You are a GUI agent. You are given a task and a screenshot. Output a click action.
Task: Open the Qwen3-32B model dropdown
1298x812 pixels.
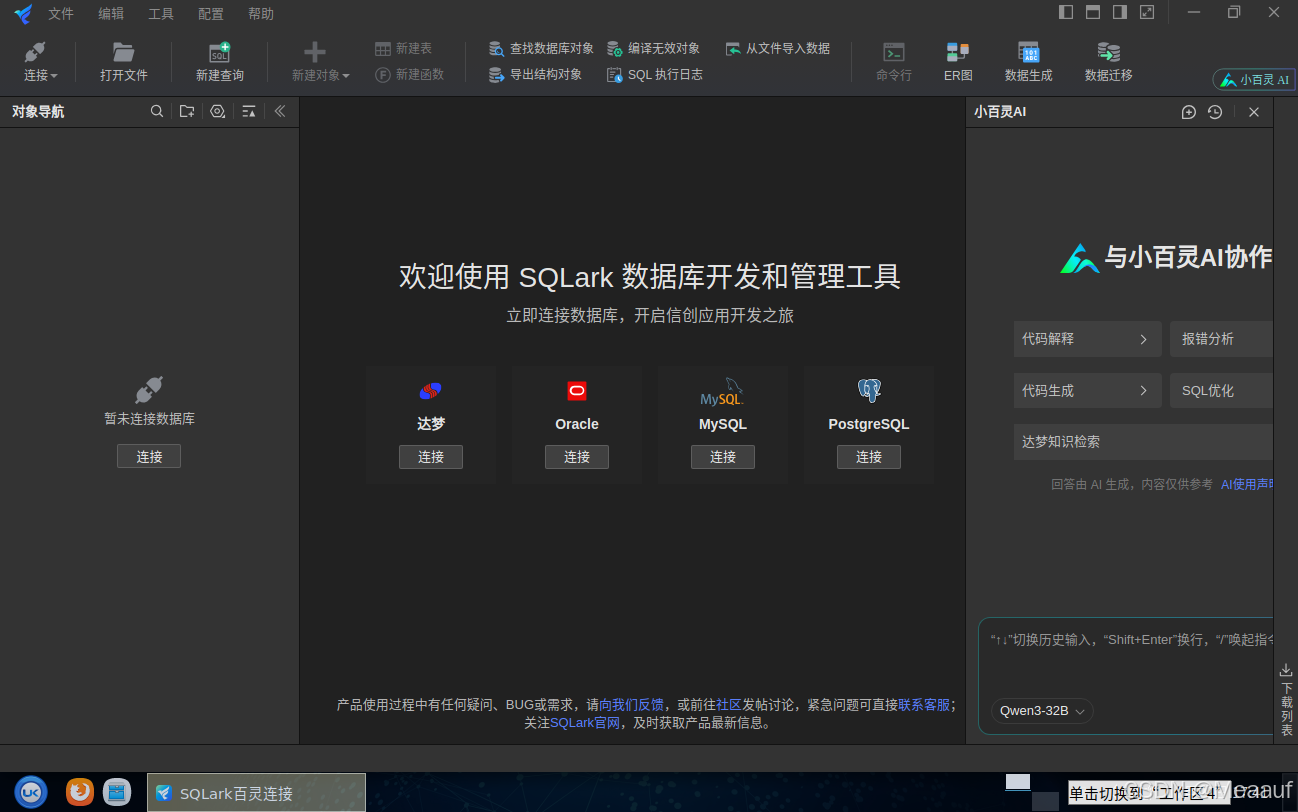tap(1042, 711)
